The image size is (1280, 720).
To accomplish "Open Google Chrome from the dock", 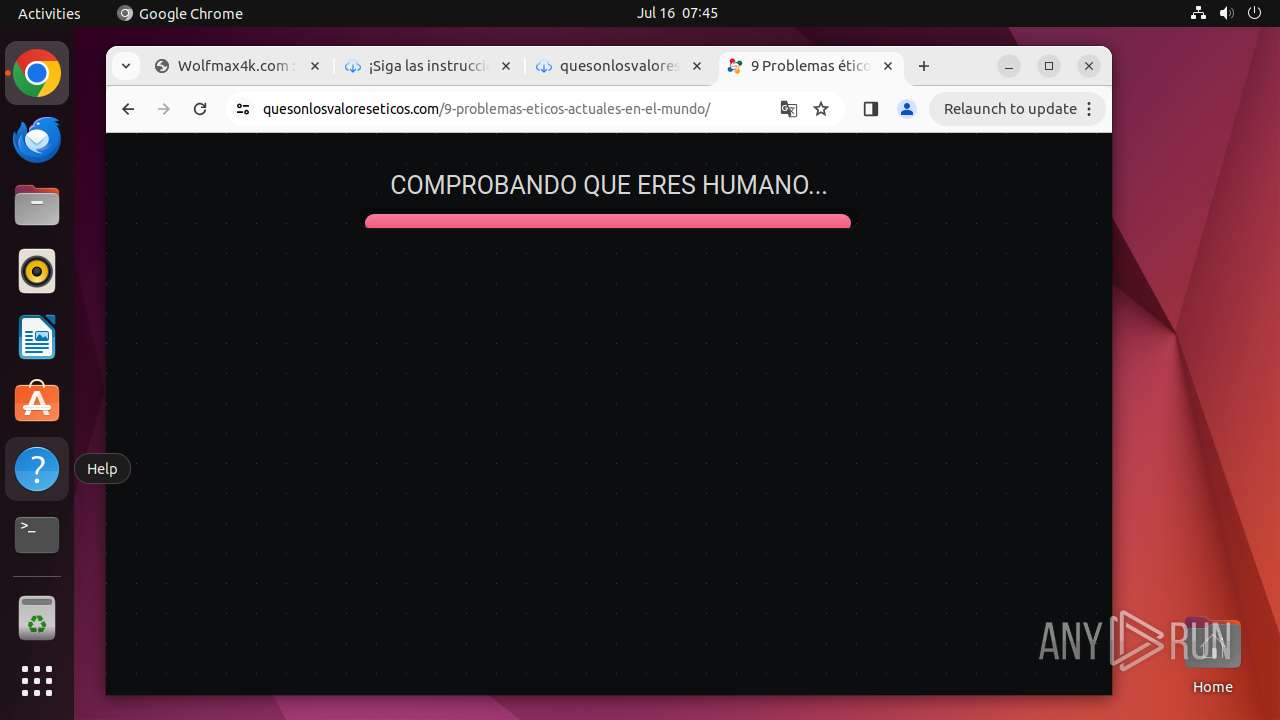I will [x=37, y=73].
